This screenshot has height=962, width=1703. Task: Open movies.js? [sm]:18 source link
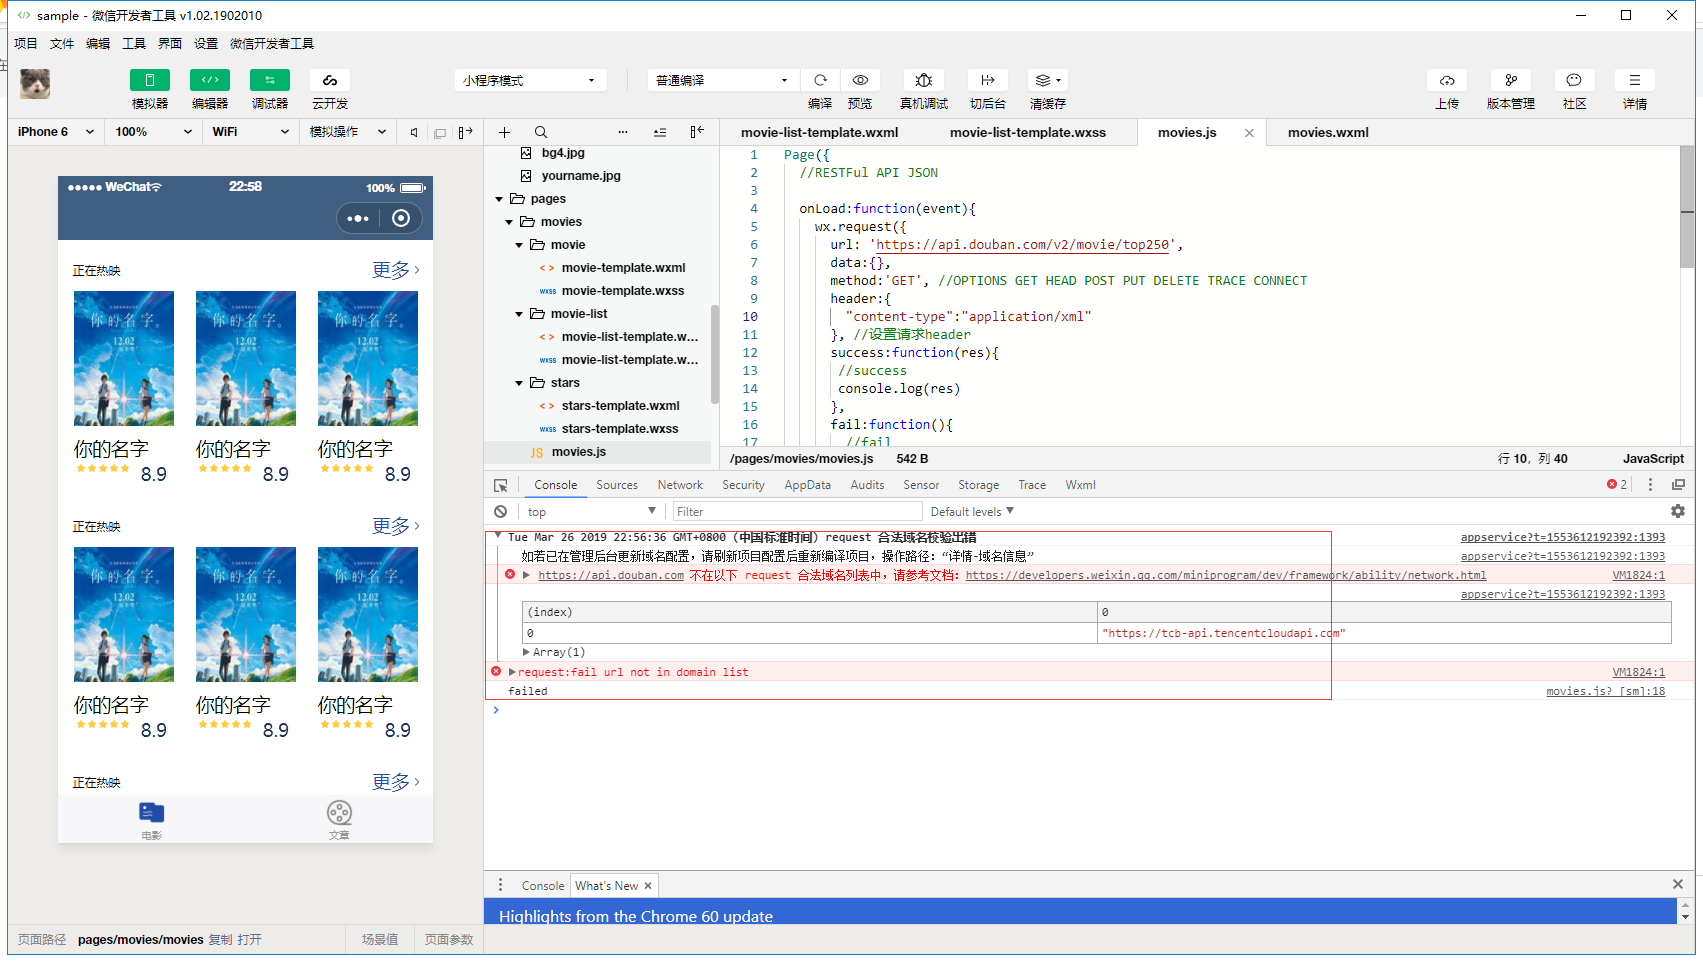[1605, 691]
